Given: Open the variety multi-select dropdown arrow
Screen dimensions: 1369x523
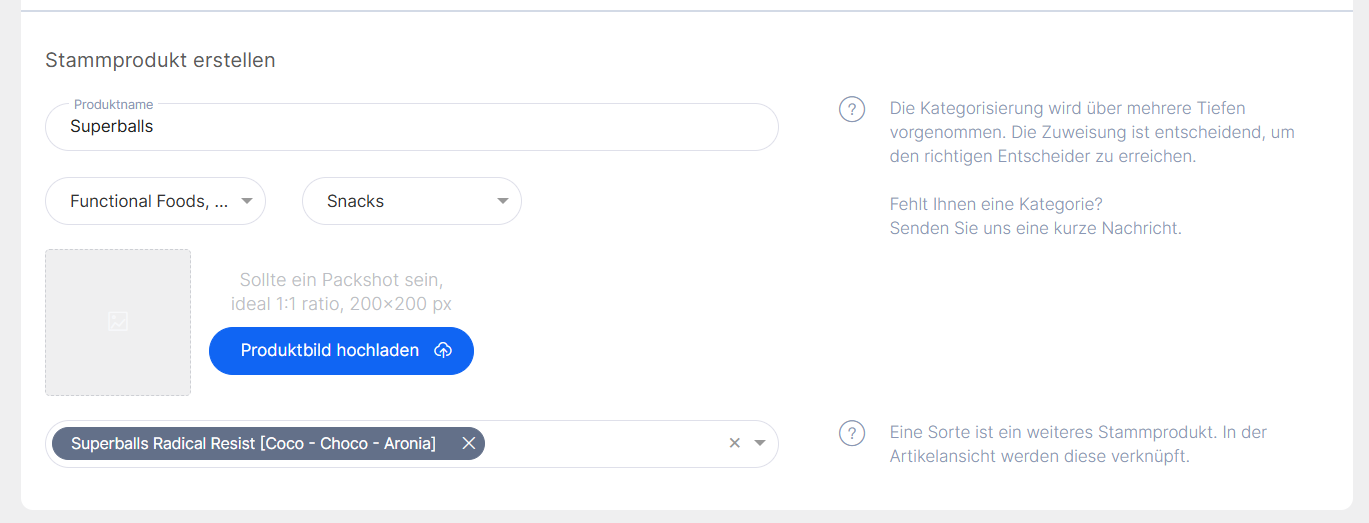Looking at the screenshot, I should click(760, 443).
